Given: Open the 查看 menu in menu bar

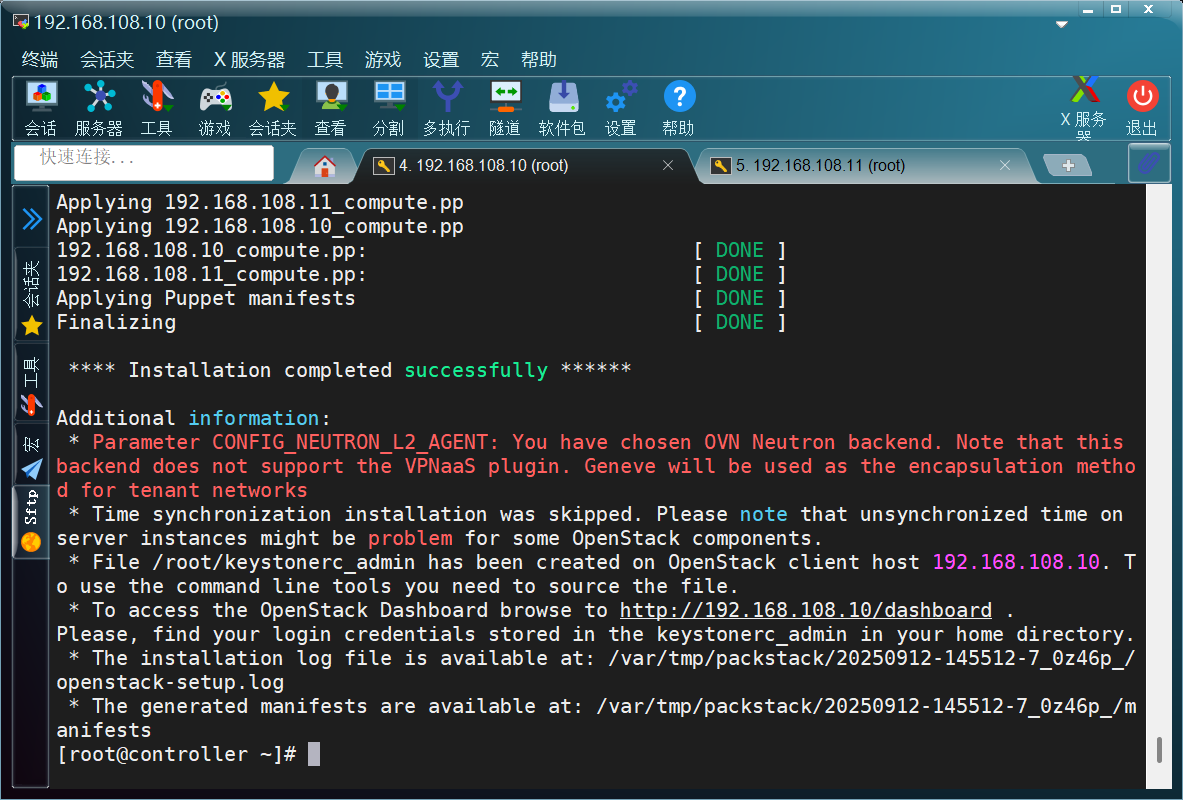Looking at the screenshot, I should click(174, 60).
